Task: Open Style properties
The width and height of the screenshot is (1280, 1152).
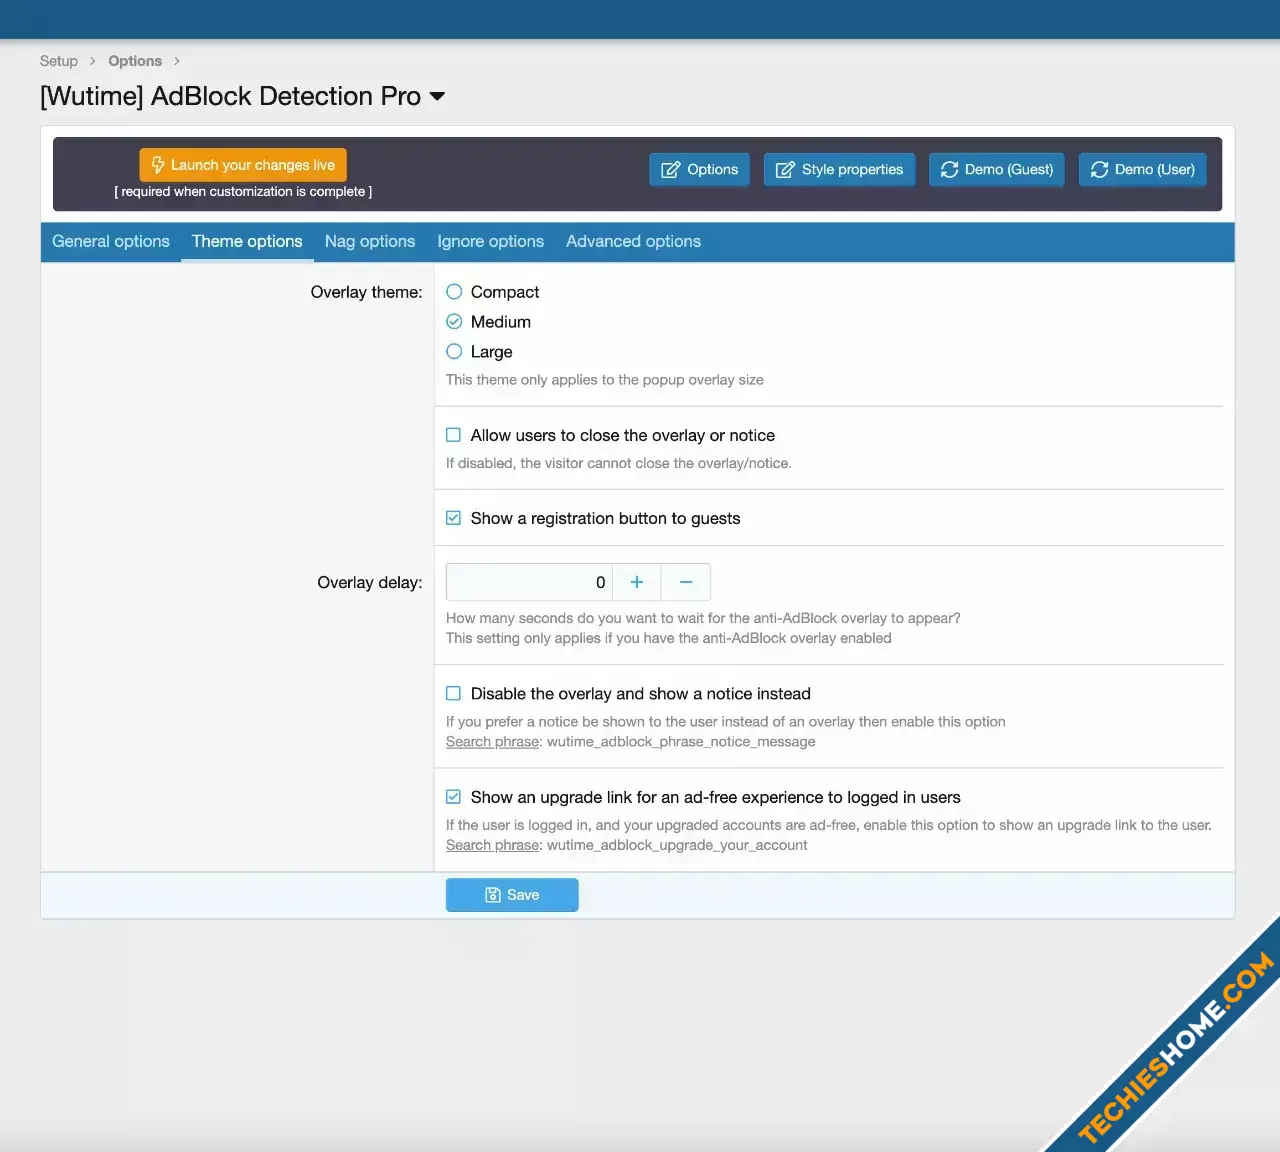Action: point(839,170)
